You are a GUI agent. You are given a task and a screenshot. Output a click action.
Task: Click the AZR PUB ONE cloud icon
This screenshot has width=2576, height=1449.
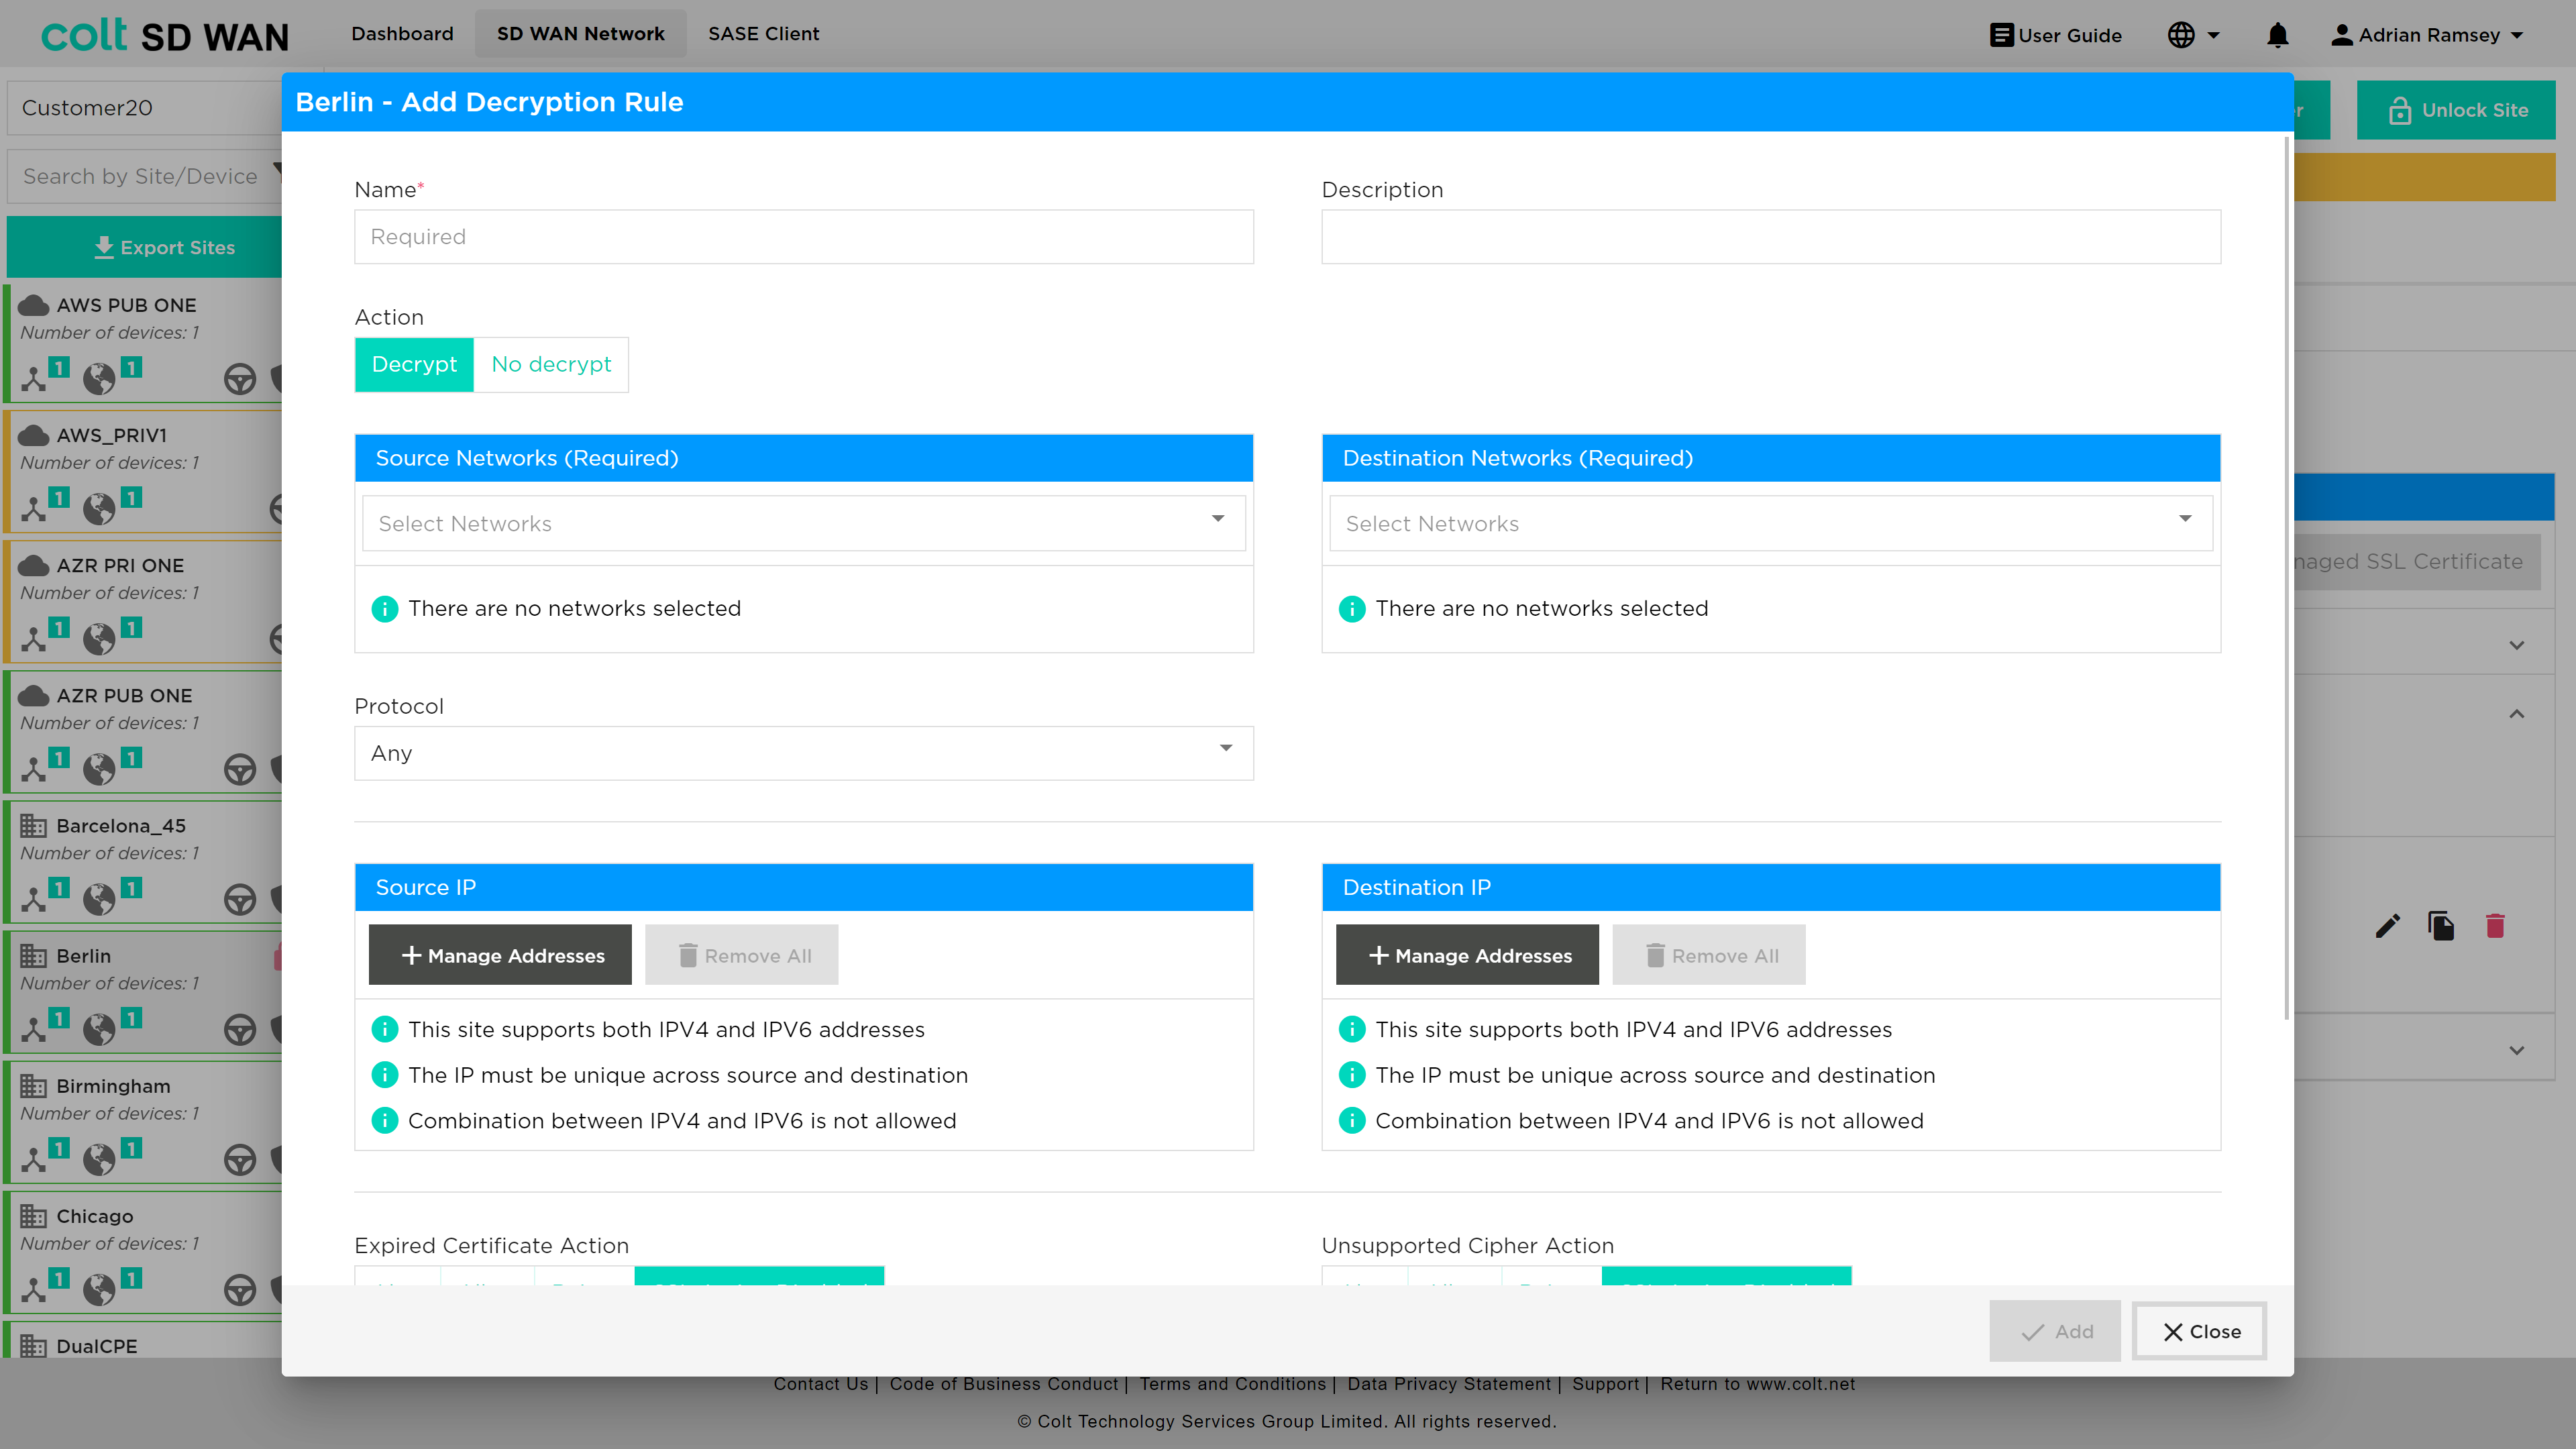(x=34, y=695)
